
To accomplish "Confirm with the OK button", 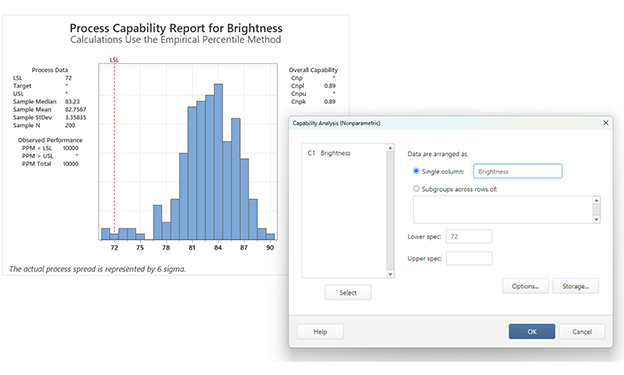I will (x=532, y=332).
